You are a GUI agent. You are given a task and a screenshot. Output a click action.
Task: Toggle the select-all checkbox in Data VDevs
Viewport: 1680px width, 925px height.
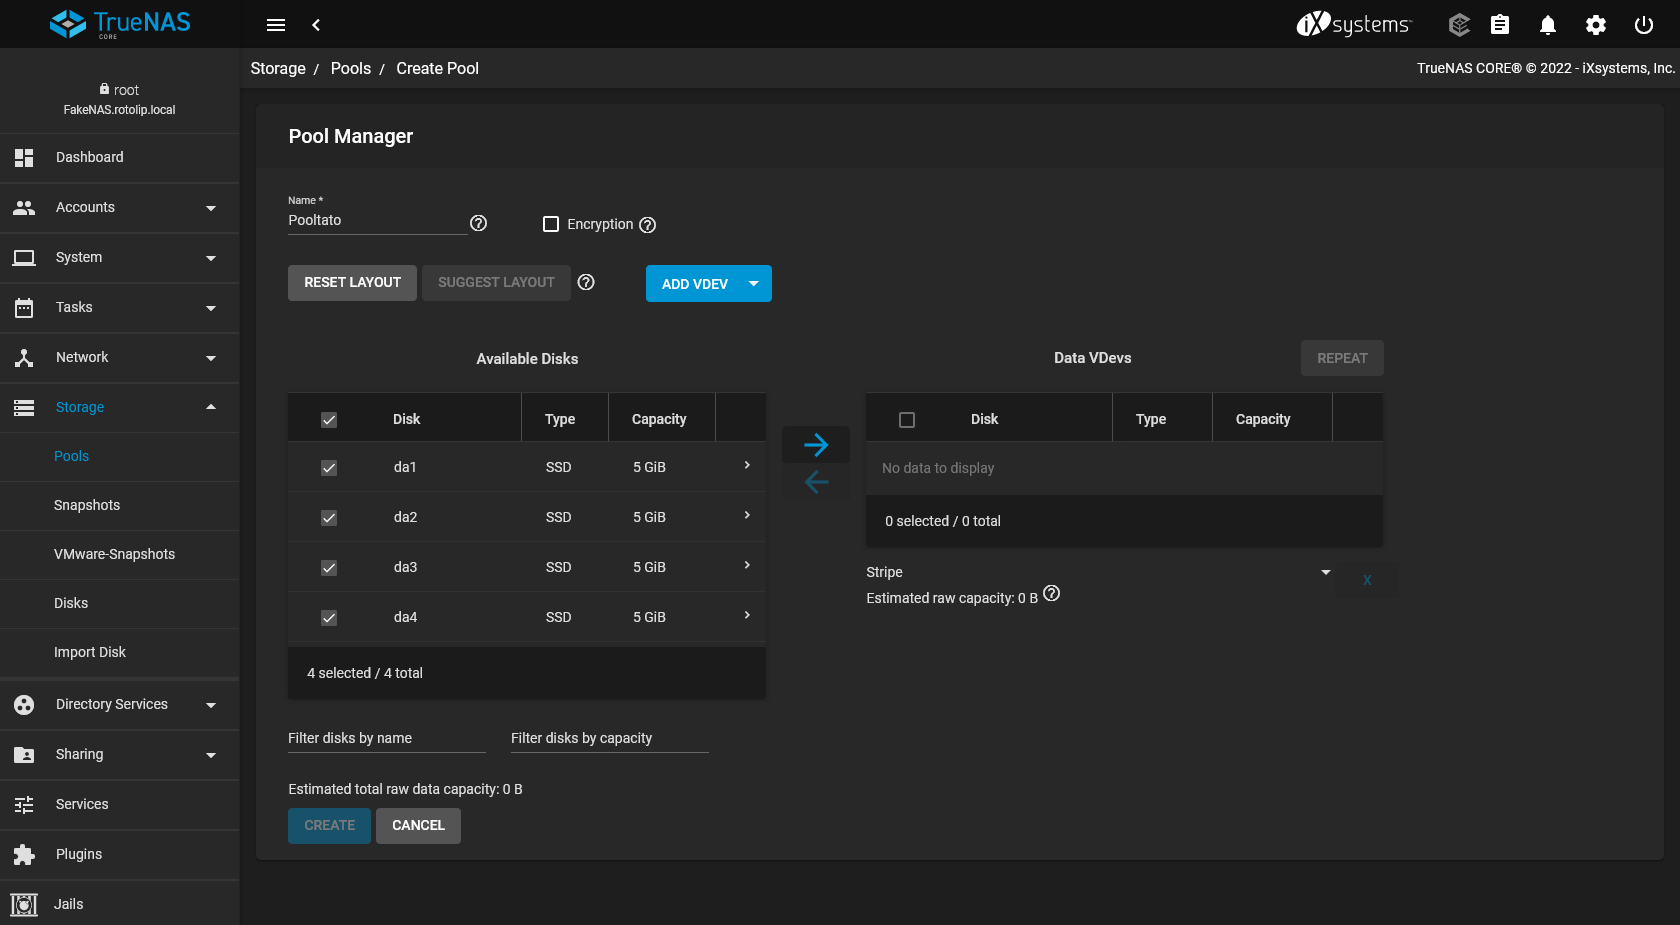click(x=907, y=420)
